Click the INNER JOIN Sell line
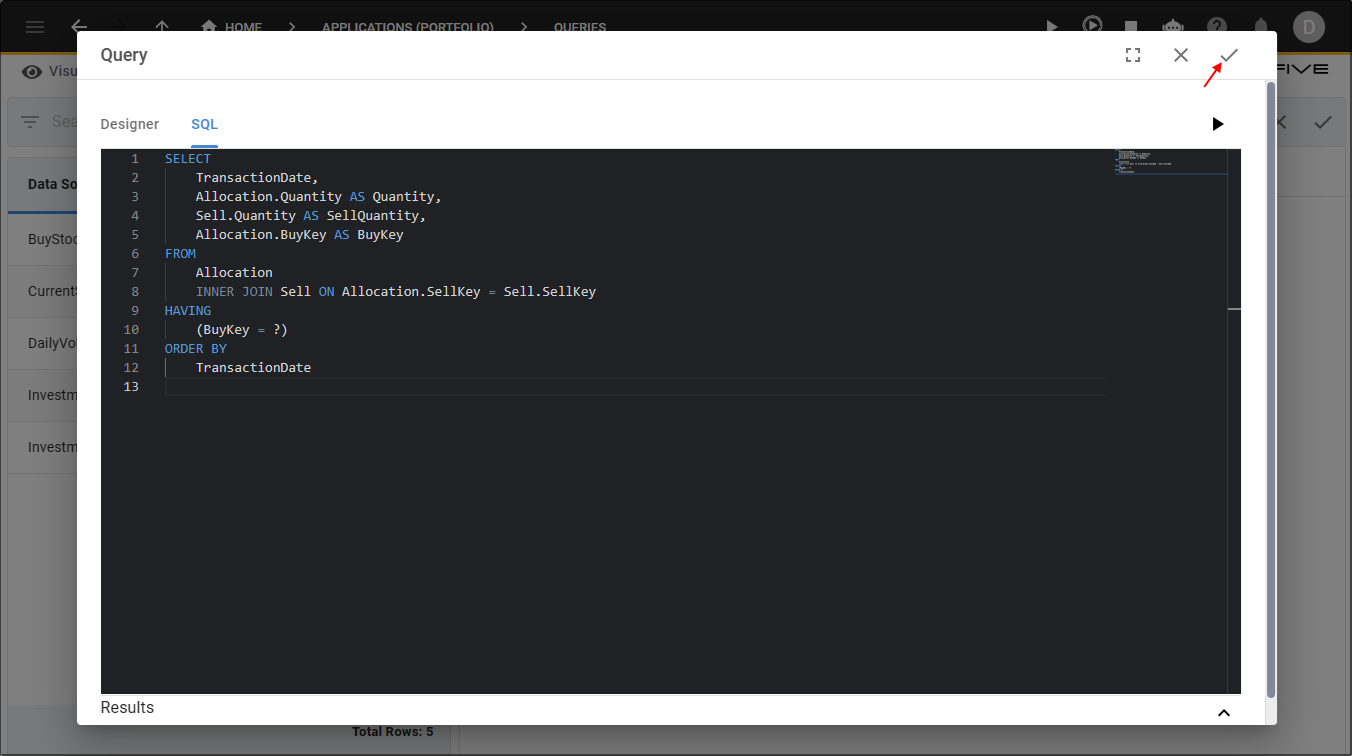Viewport: 1352px width, 756px height. [396, 292]
